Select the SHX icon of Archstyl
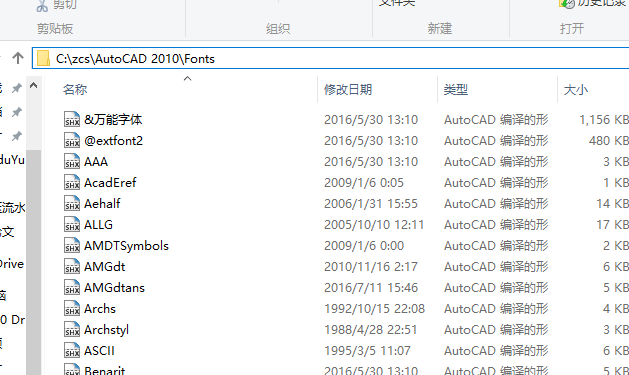The width and height of the screenshot is (629, 375). [x=72, y=330]
